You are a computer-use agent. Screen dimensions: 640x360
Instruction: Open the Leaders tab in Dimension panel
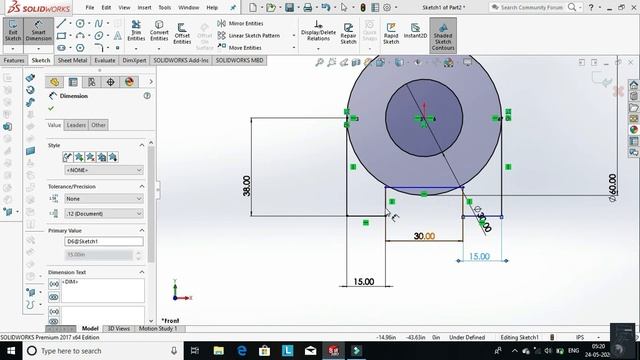coord(76,125)
